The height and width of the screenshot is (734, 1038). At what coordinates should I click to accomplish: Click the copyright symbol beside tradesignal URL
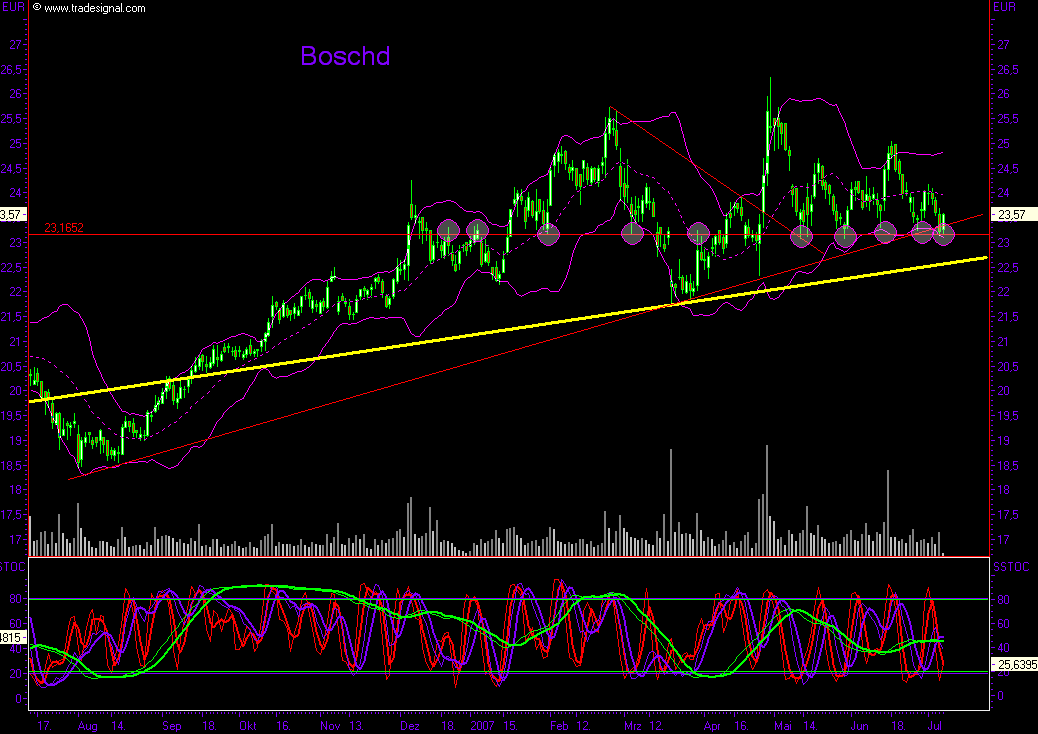pos(36,8)
